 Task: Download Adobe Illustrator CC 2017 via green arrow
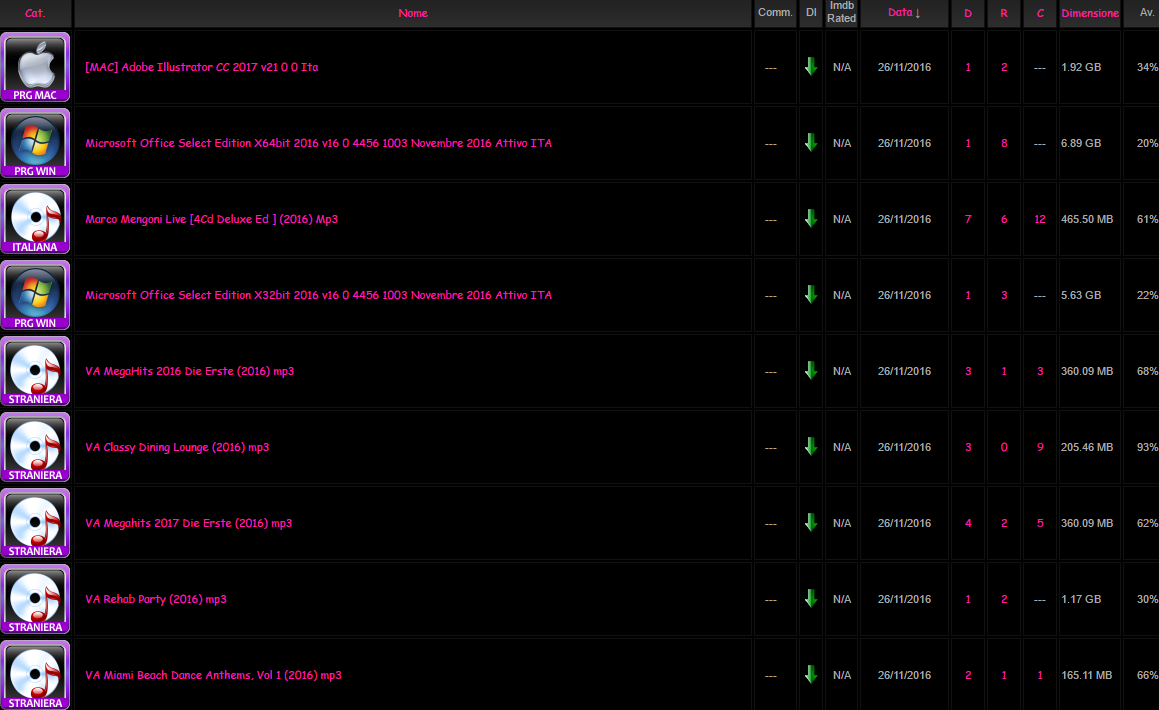click(811, 66)
